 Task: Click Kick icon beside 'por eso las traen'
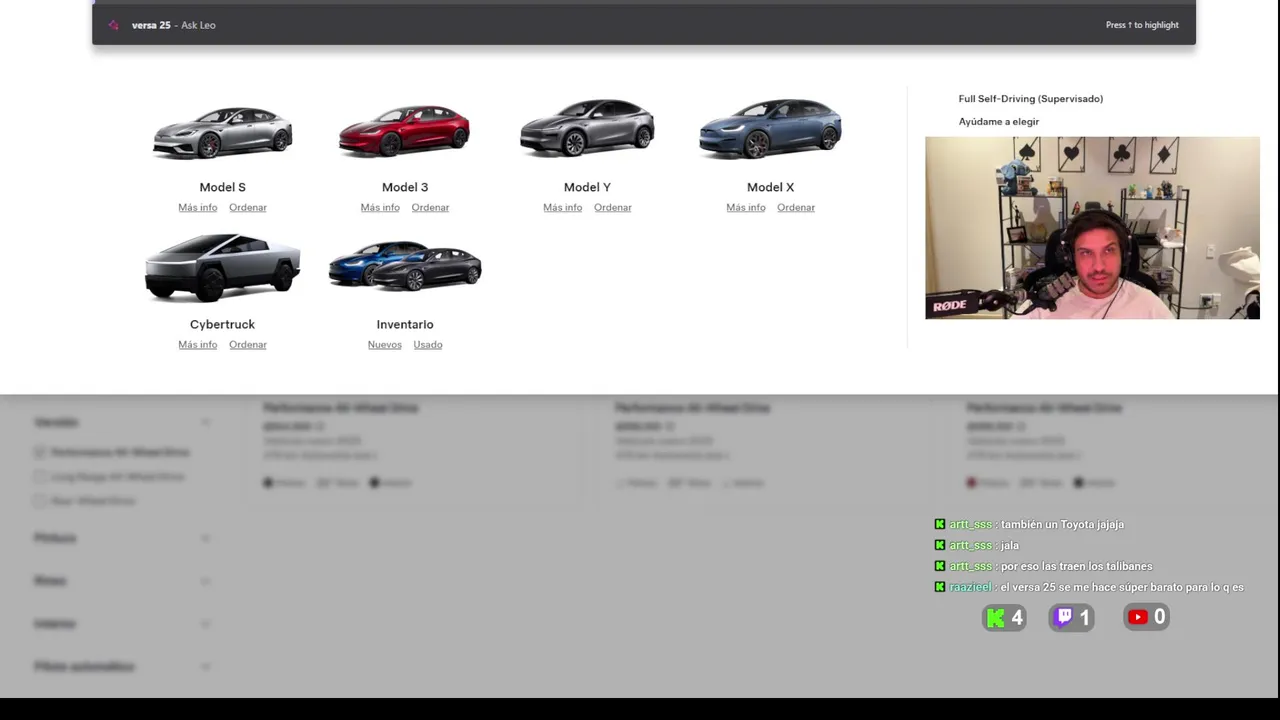(x=939, y=566)
